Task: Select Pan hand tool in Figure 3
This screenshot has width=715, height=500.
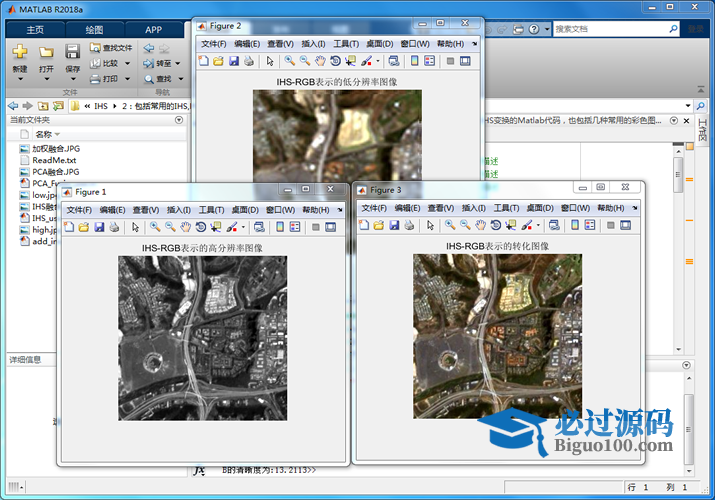Action: coord(481,227)
